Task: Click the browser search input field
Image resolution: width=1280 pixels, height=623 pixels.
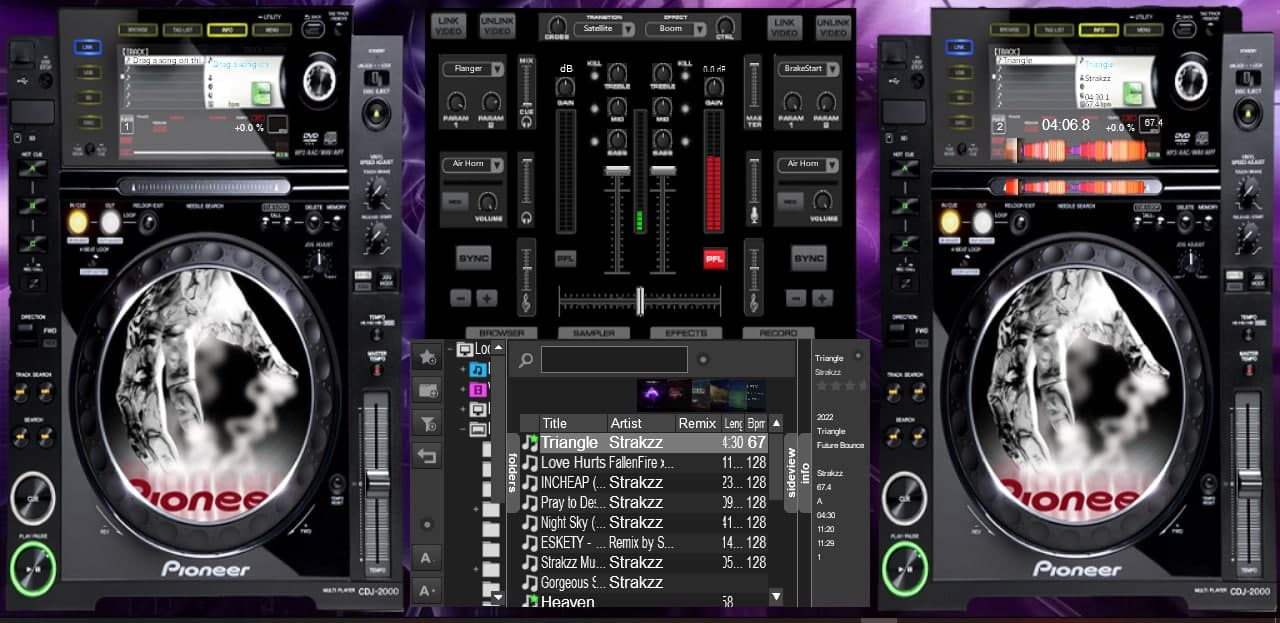Action: coord(614,360)
